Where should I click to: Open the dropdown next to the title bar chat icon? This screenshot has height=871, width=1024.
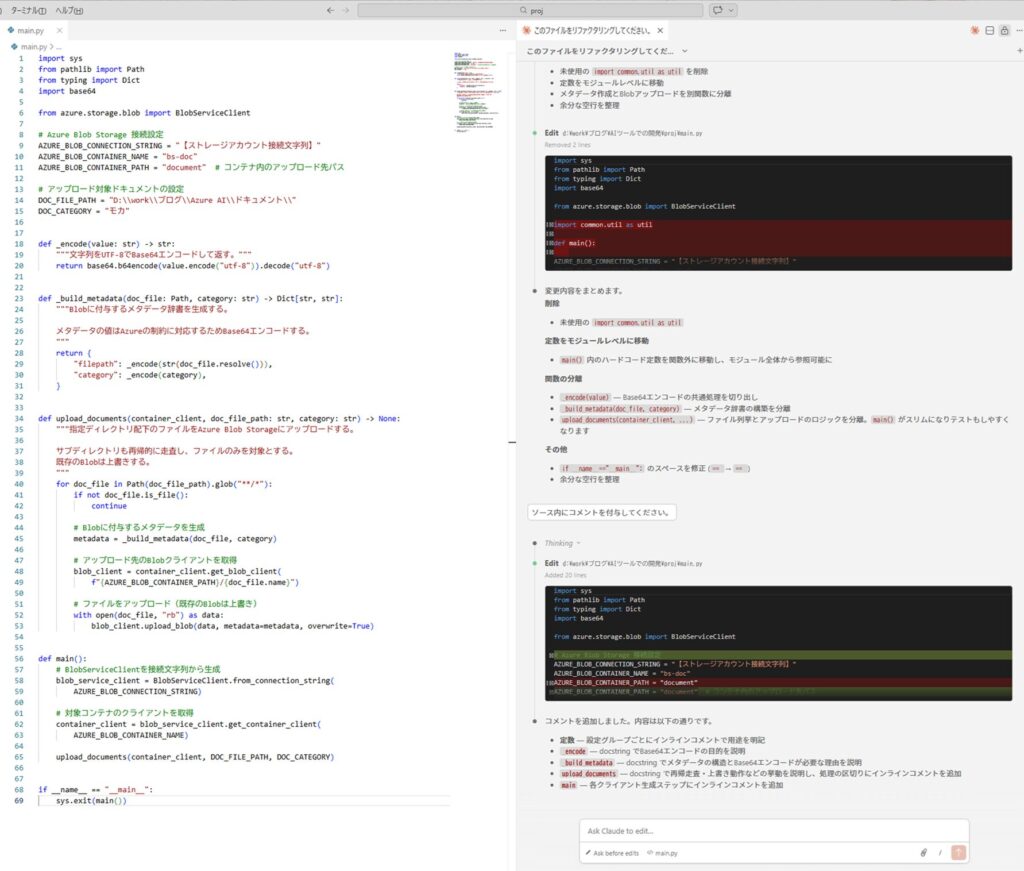click(732, 10)
